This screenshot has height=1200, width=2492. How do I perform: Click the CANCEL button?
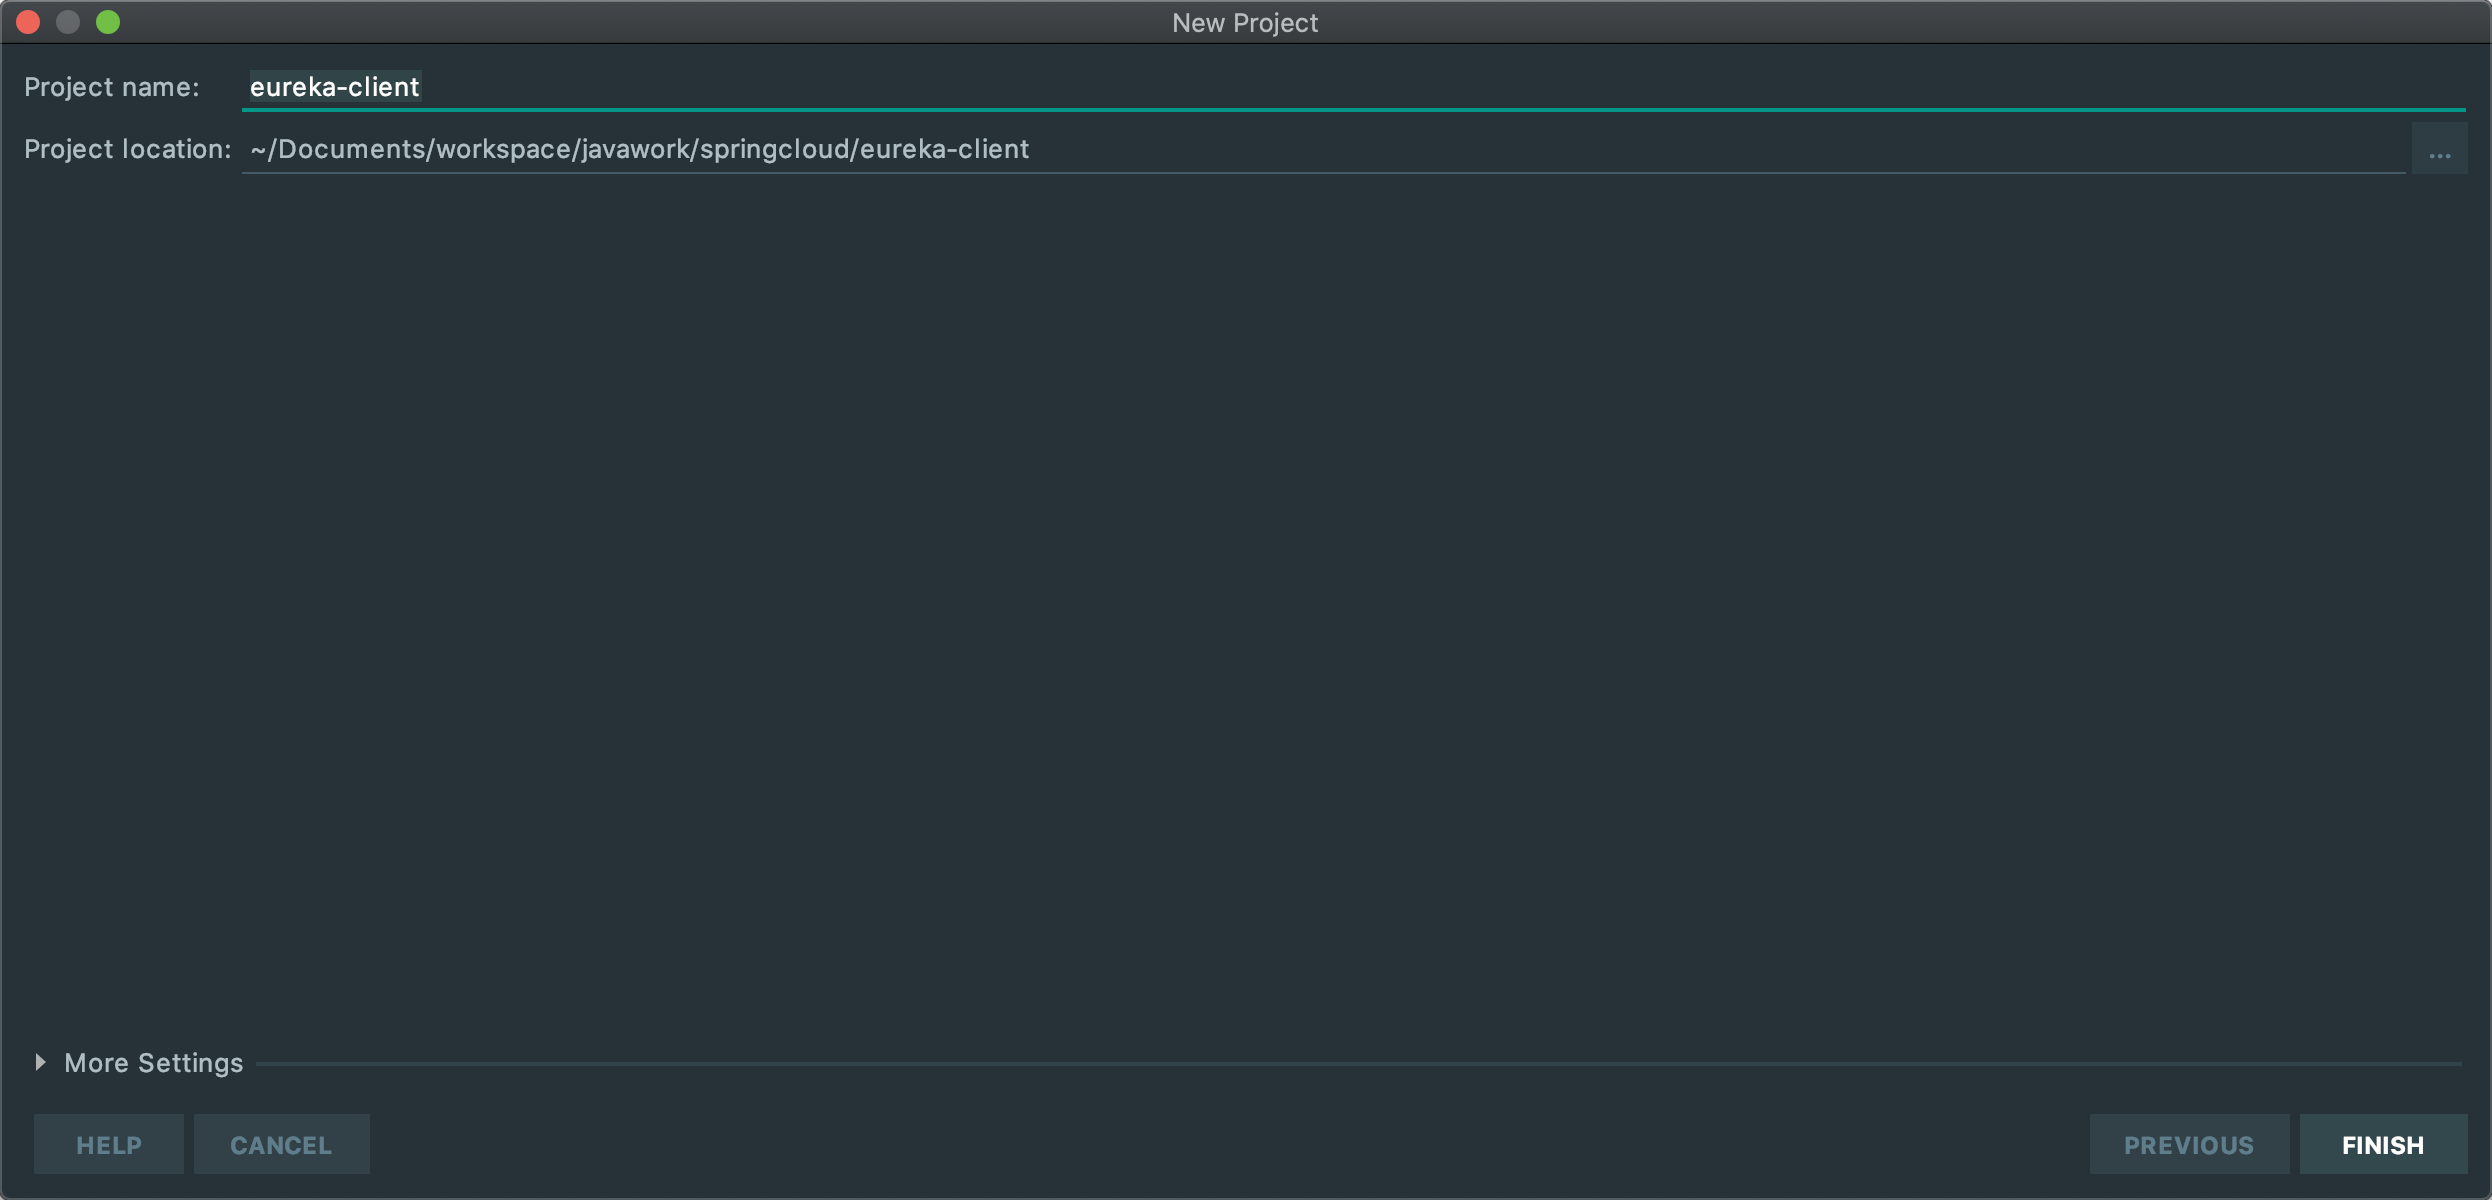click(x=281, y=1145)
